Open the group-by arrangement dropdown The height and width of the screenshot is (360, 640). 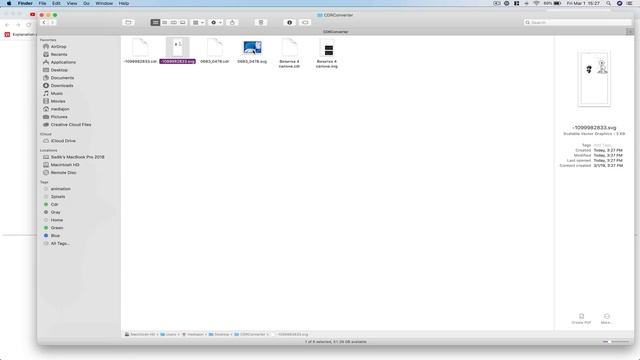pyautogui.click(x=198, y=22)
